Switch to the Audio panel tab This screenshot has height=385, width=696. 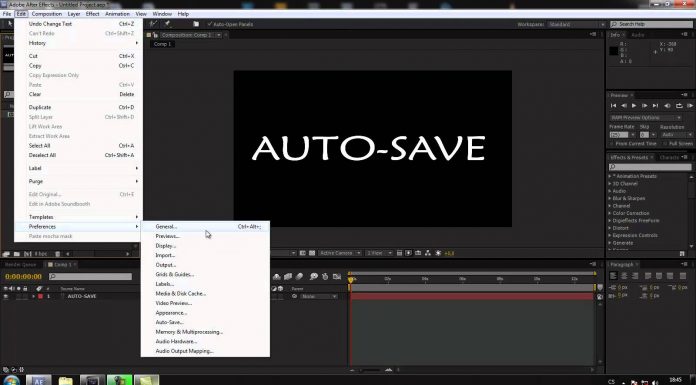[637, 35]
